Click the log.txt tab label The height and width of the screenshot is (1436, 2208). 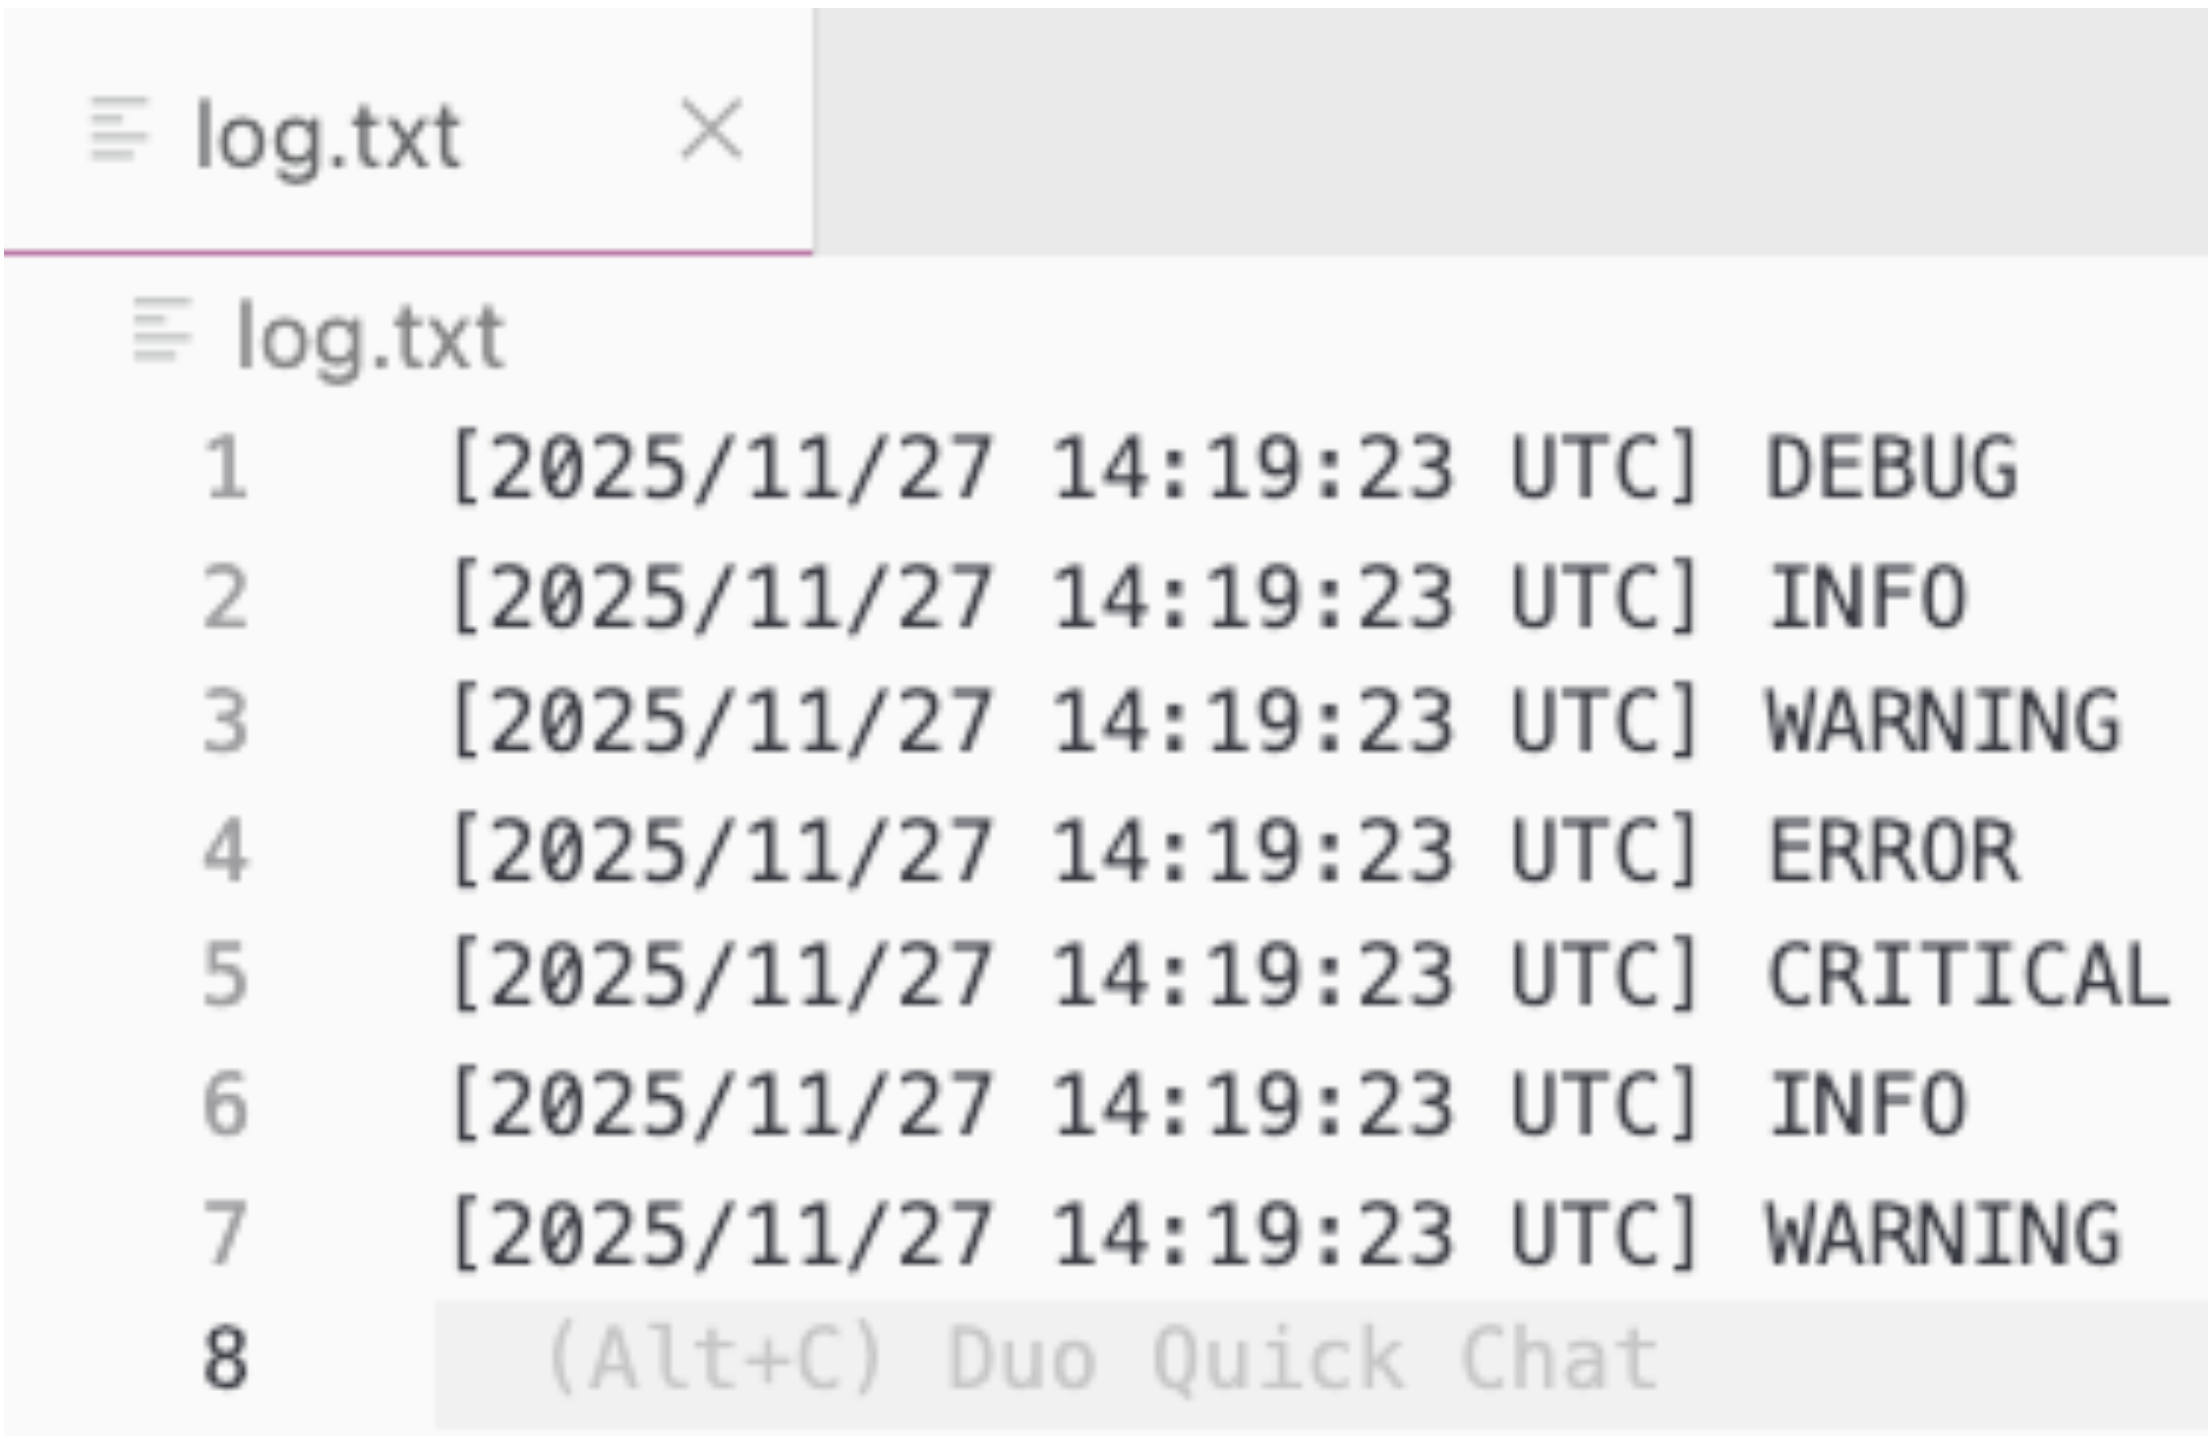click(330, 133)
